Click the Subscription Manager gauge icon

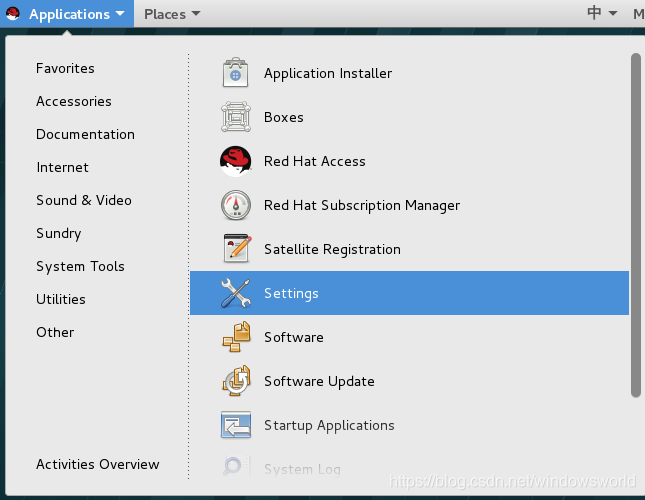(x=236, y=205)
